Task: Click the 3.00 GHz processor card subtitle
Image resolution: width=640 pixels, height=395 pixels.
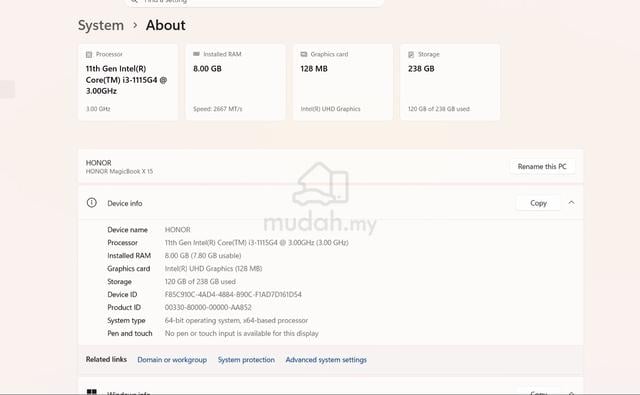Action: click(98, 109)
